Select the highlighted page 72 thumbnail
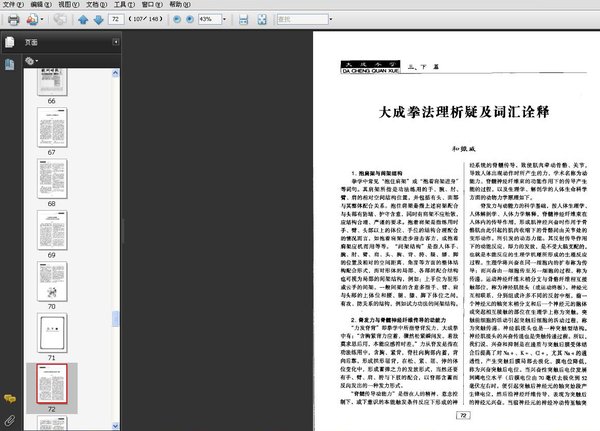 tap(52, 384)
